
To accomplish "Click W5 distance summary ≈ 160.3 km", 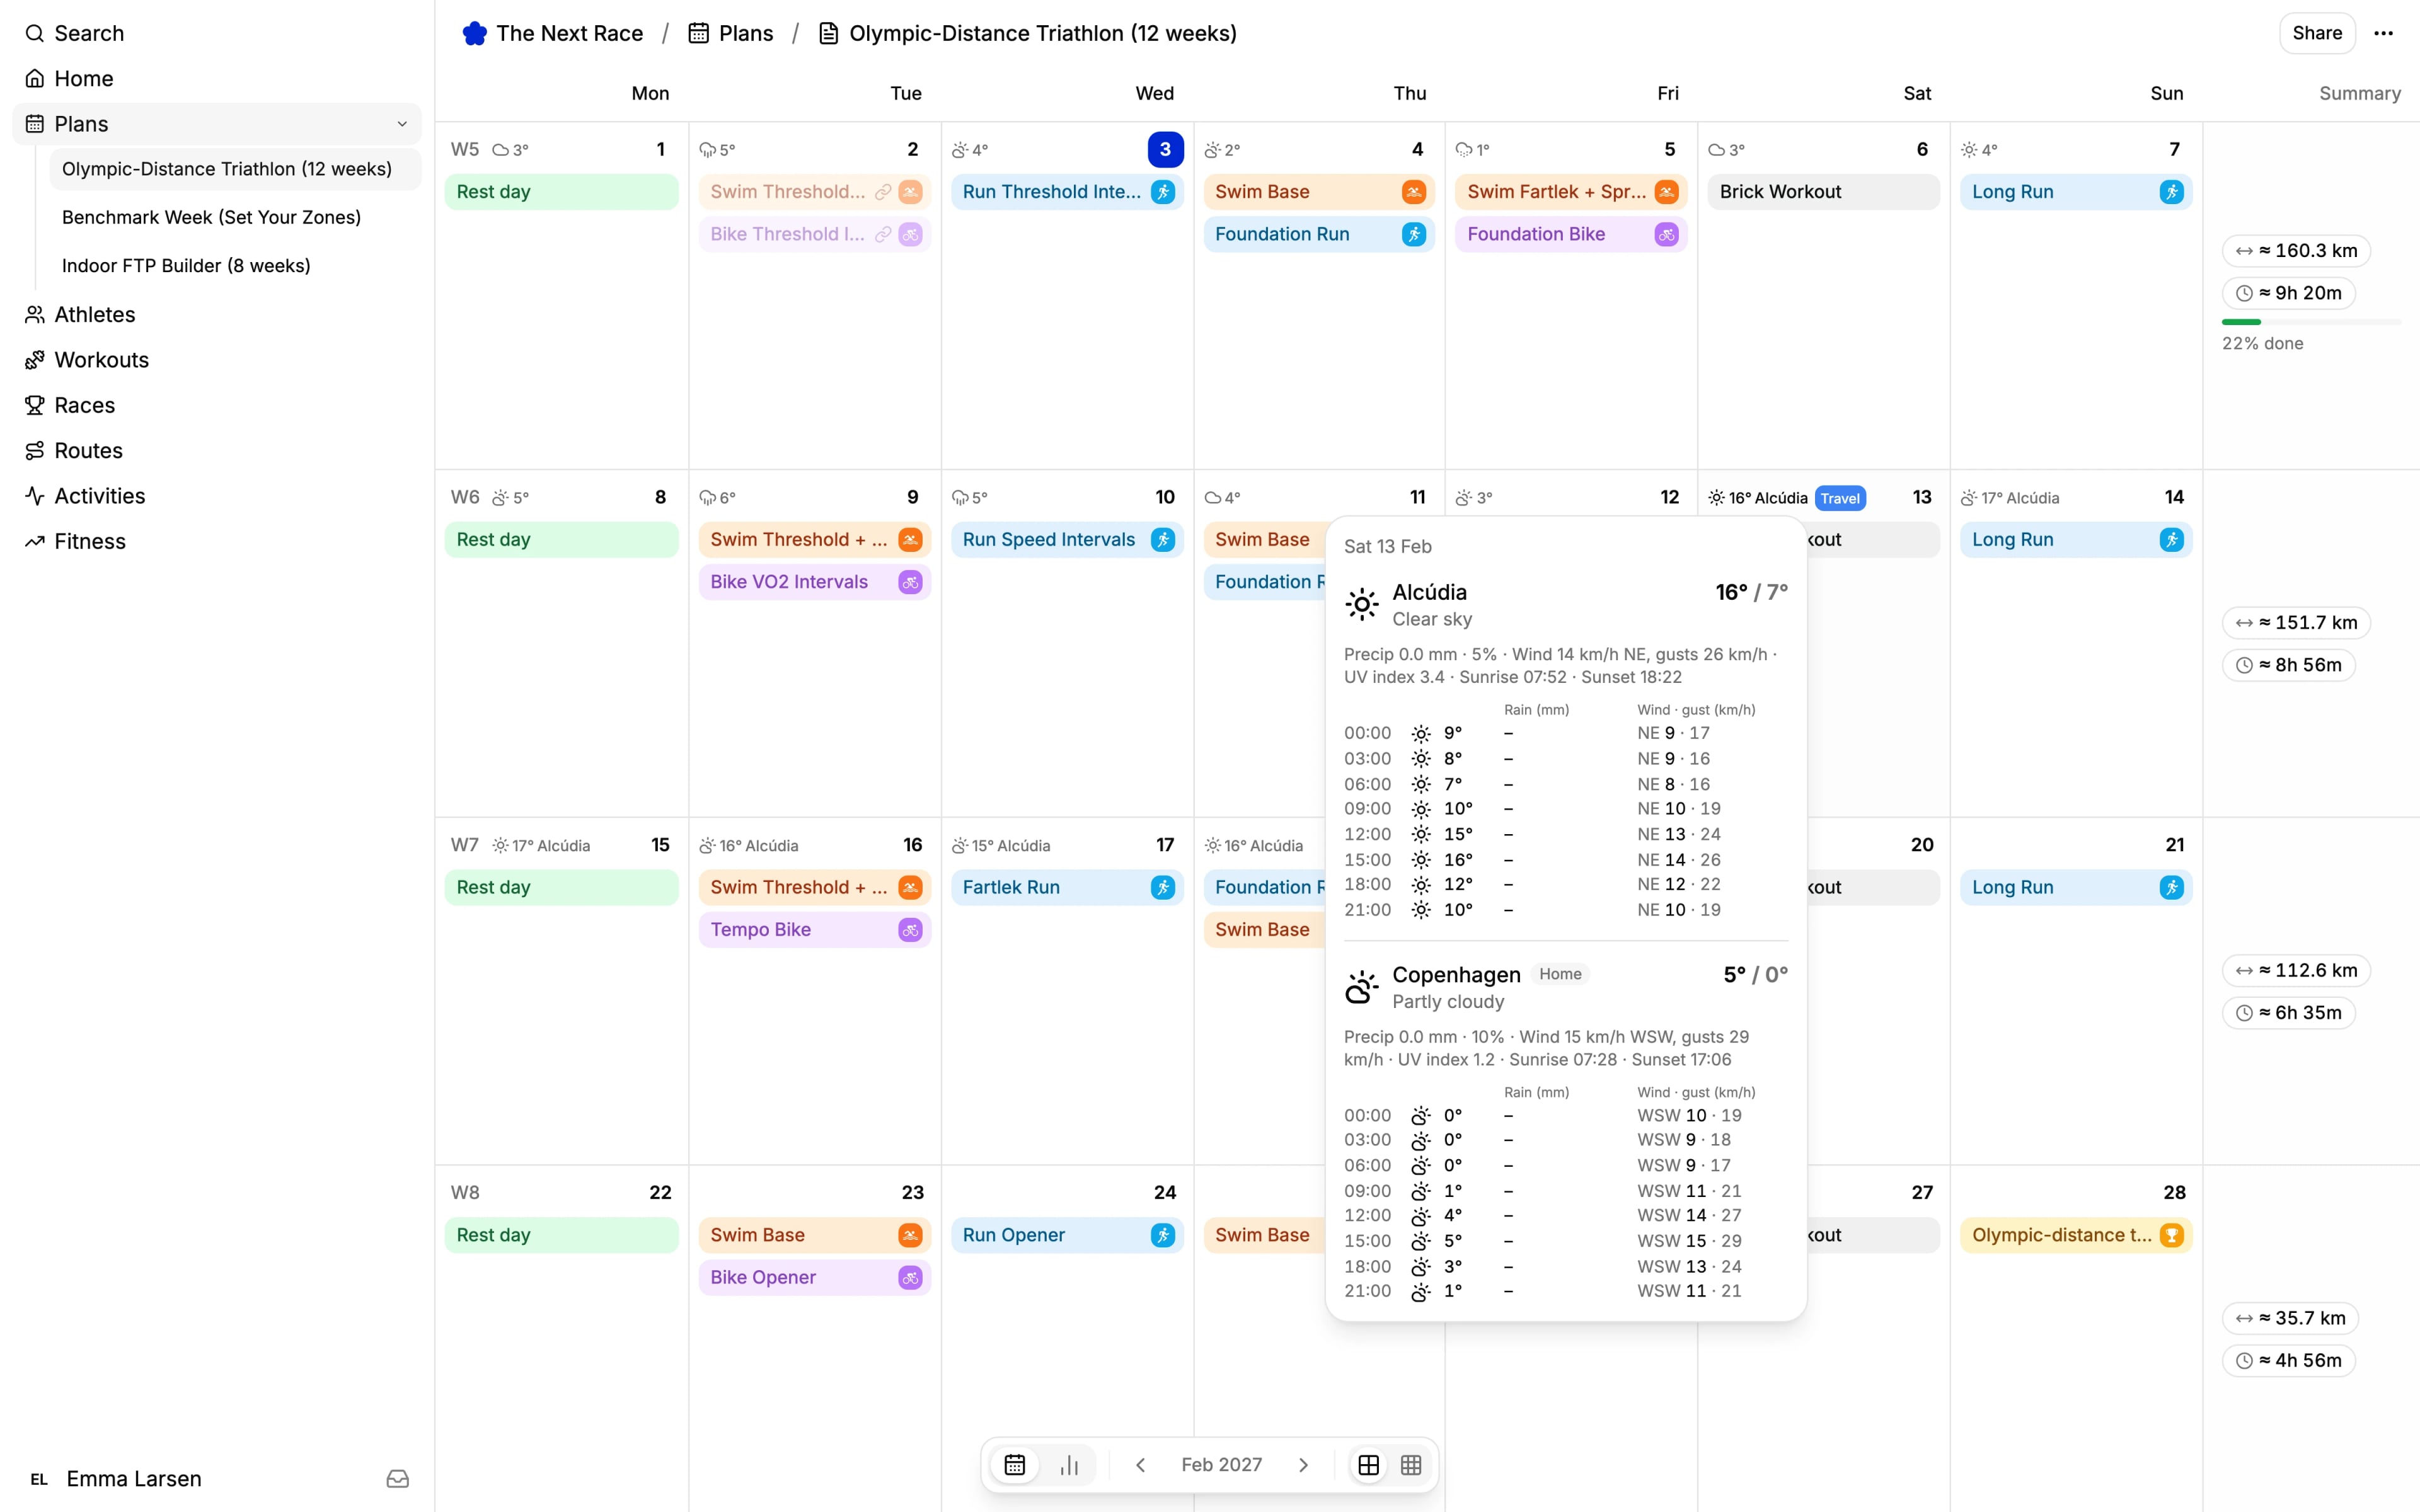I will pyautogui.click(x=2296, y=251).
